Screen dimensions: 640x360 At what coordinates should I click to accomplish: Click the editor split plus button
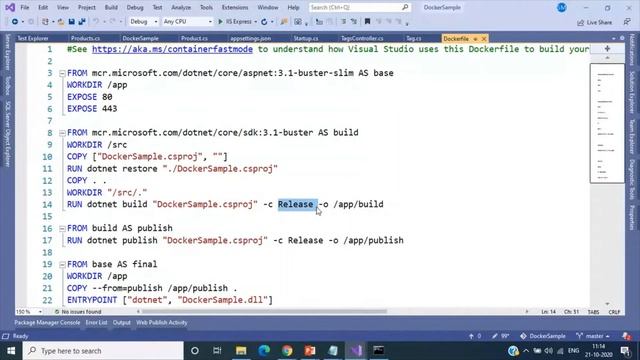point(607,49)
